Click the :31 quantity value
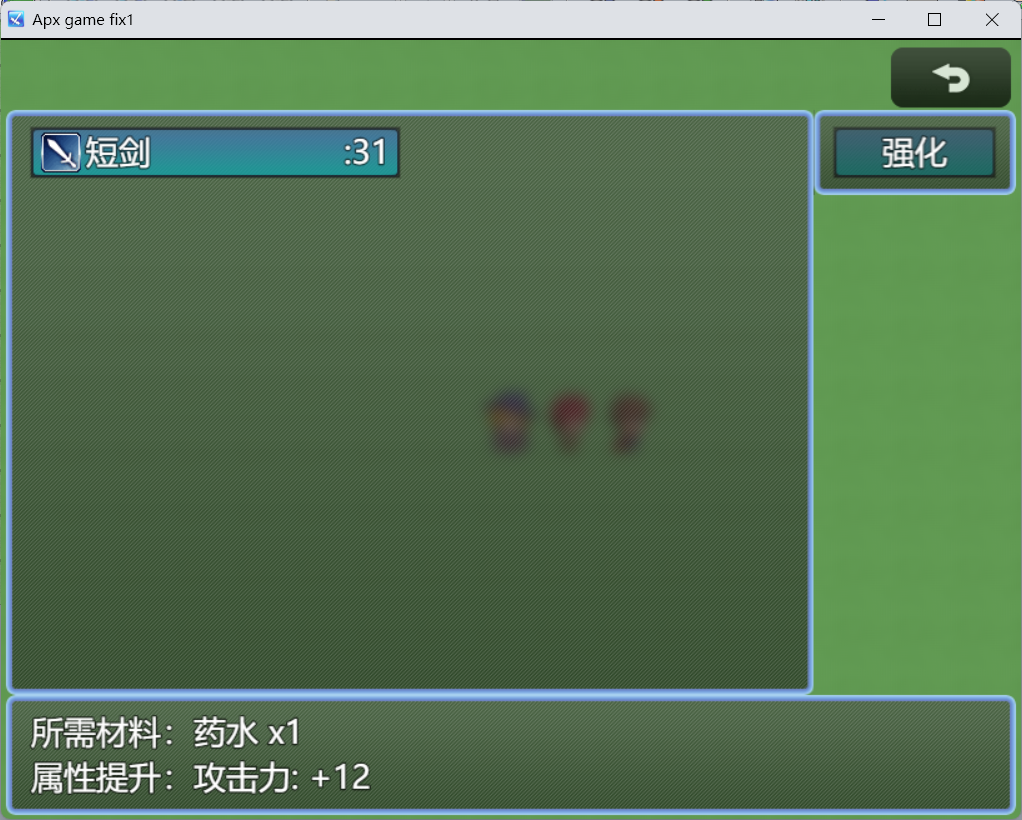This screenshot has height=820, width=1022. 365,153
